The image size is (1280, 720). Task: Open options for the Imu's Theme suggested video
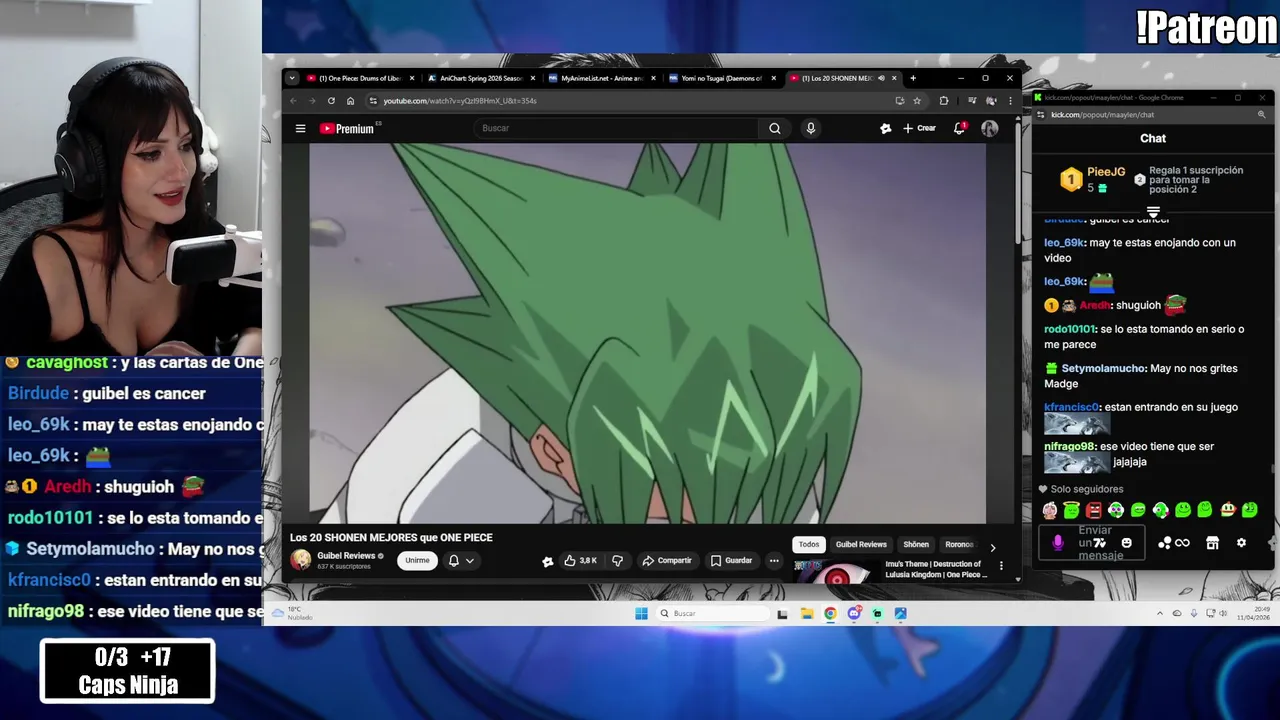(x=1001, y=566)
